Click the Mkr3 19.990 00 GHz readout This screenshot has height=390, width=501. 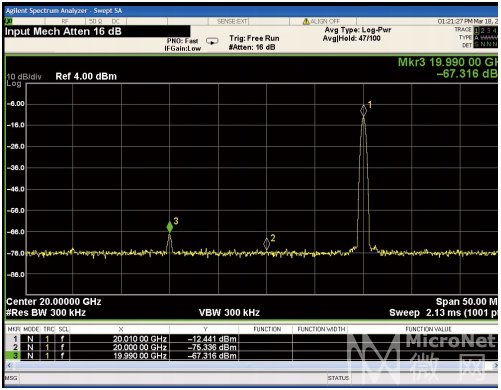pyautogui.click(x=448, y=62)
